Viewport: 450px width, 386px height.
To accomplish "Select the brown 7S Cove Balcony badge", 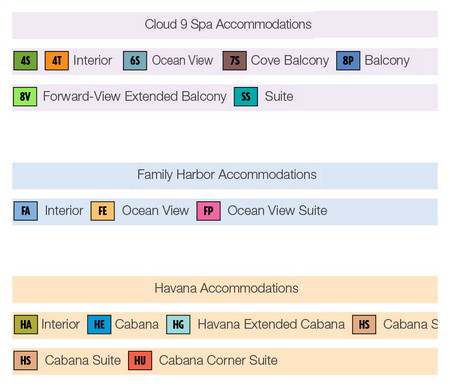I will point(235,61).
